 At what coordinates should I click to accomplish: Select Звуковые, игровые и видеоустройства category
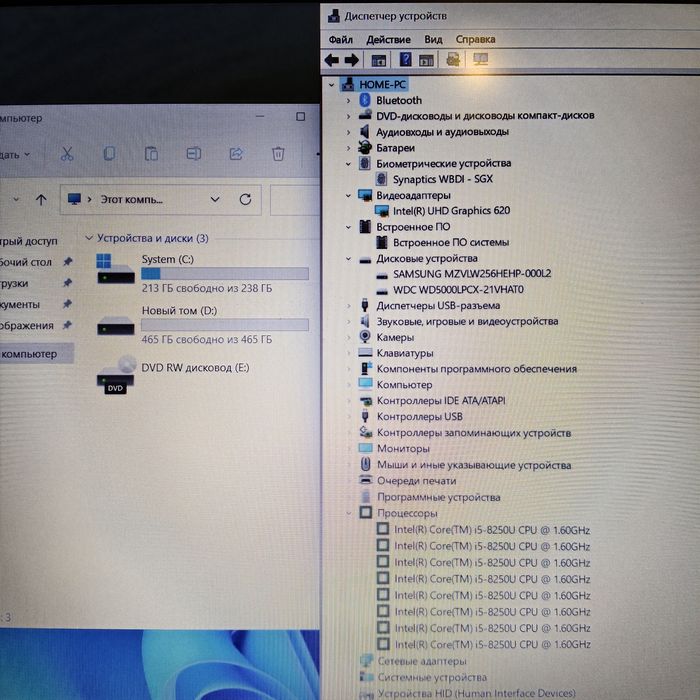tap(467, 321)
